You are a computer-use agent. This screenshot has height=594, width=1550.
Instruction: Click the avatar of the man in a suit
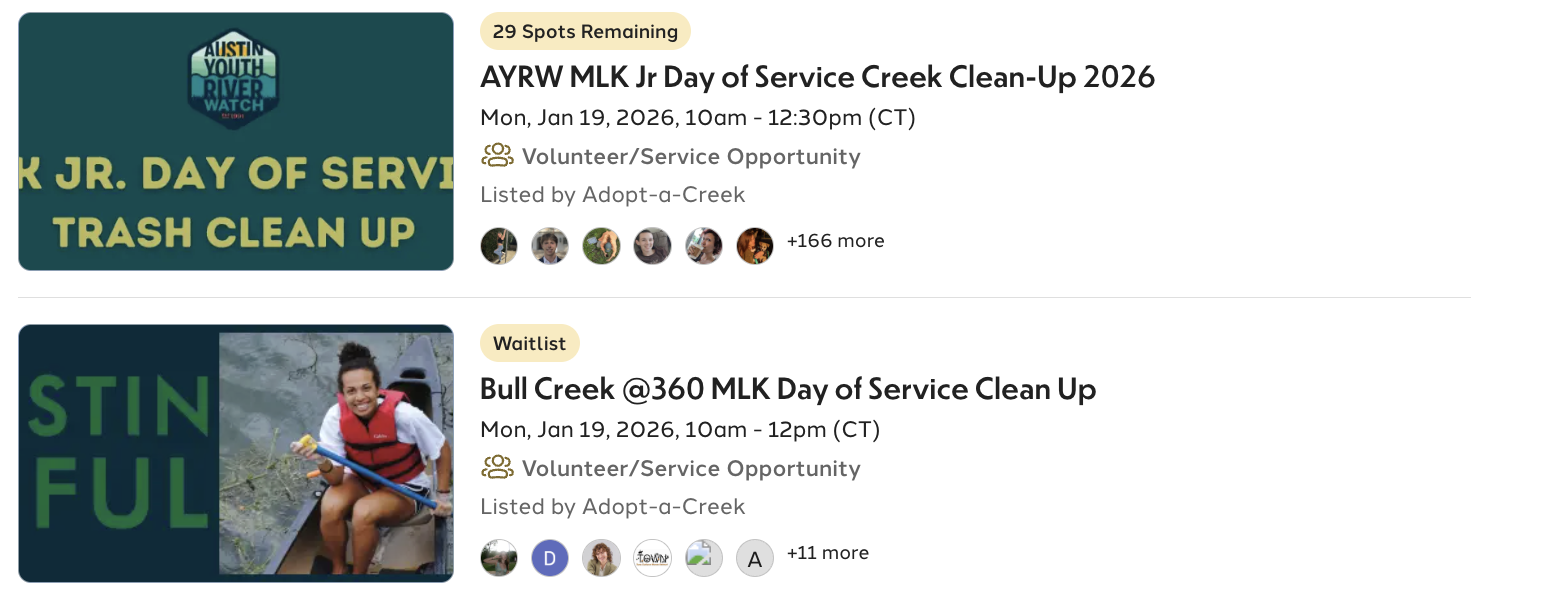[550, 245]
